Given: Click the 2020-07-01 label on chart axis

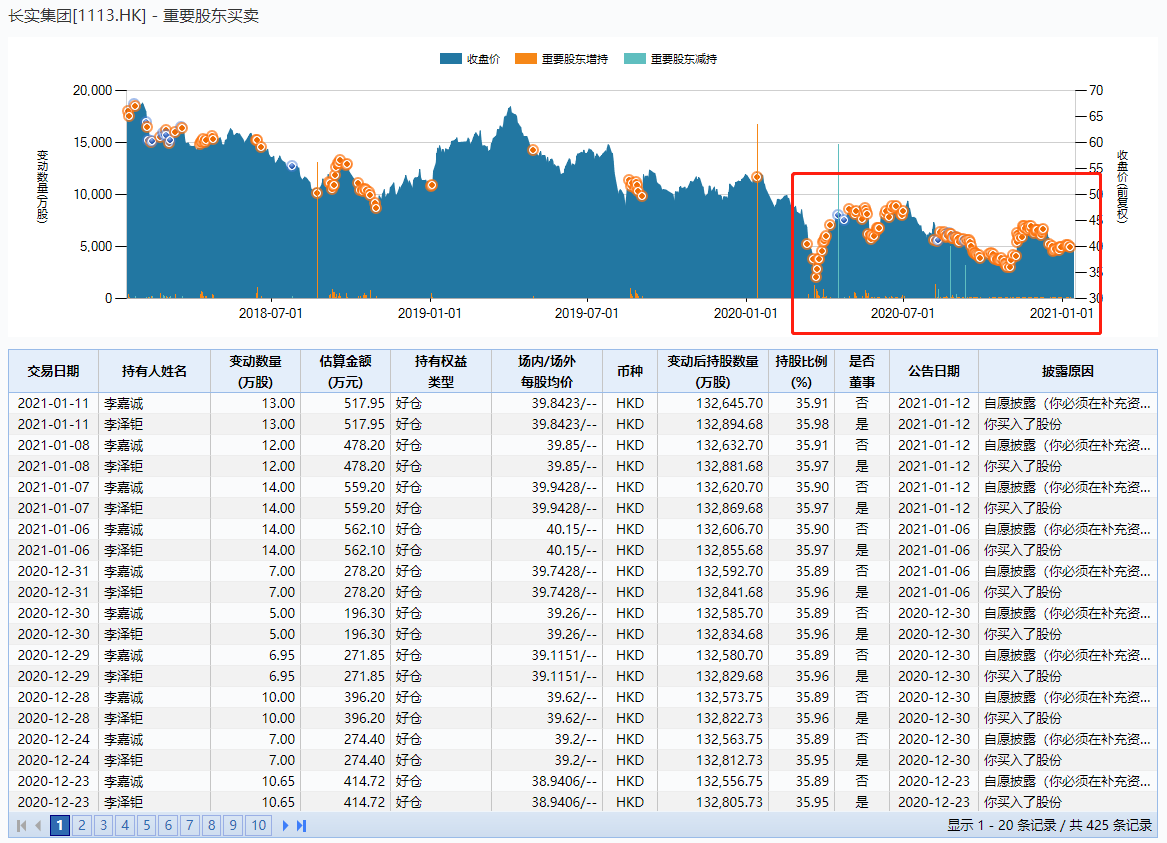Looking at the screenshot, I should 902,313.
